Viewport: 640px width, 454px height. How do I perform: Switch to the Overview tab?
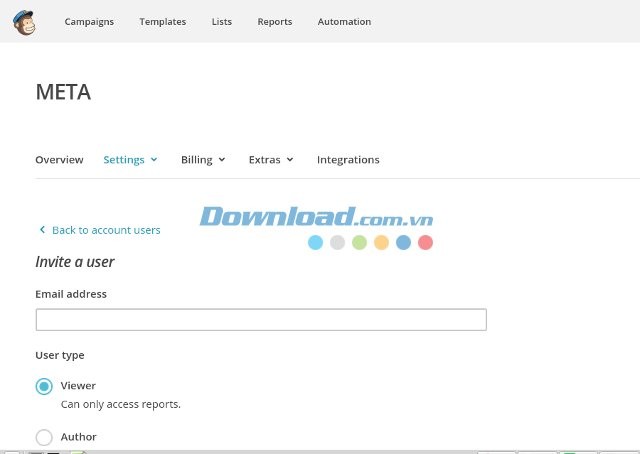point(59,160)
